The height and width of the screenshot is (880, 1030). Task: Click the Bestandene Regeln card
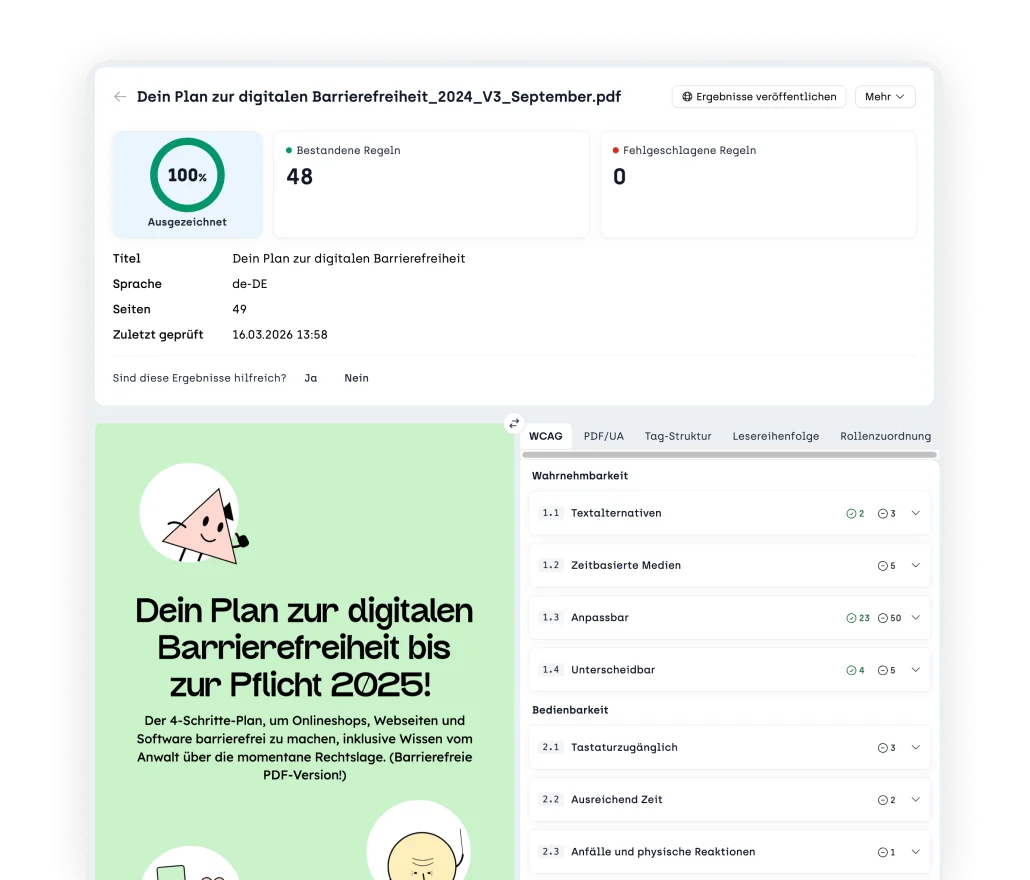click(x=431, y=185)
